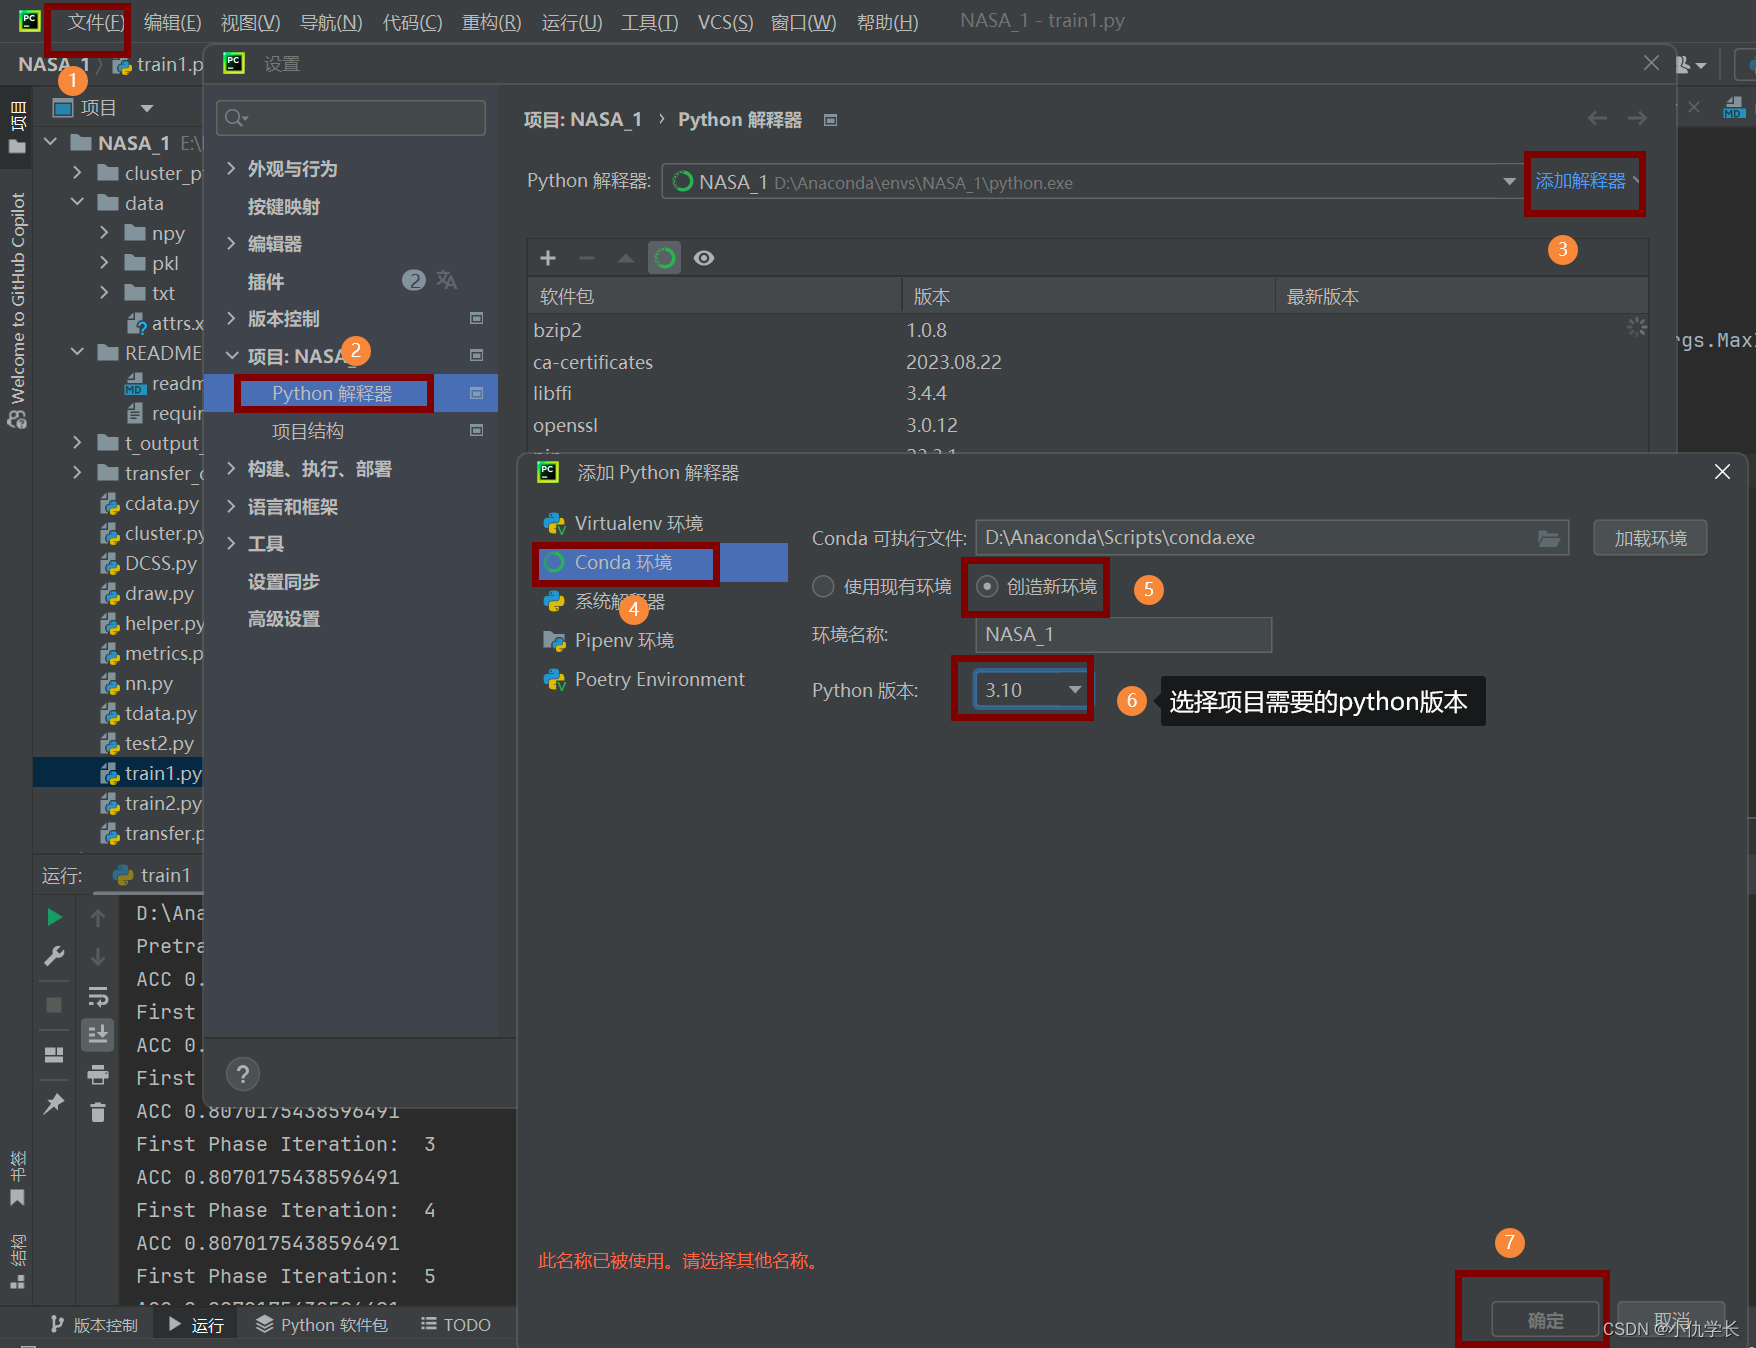Click the pin tab icon in run panel

pyautogui.click(x=54, y=1104)
